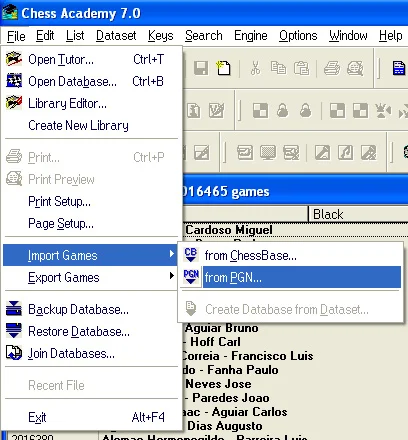This screenshot has height=440, width=408.
Task: Choose Backup Database entry
Action: coord(91,309)
